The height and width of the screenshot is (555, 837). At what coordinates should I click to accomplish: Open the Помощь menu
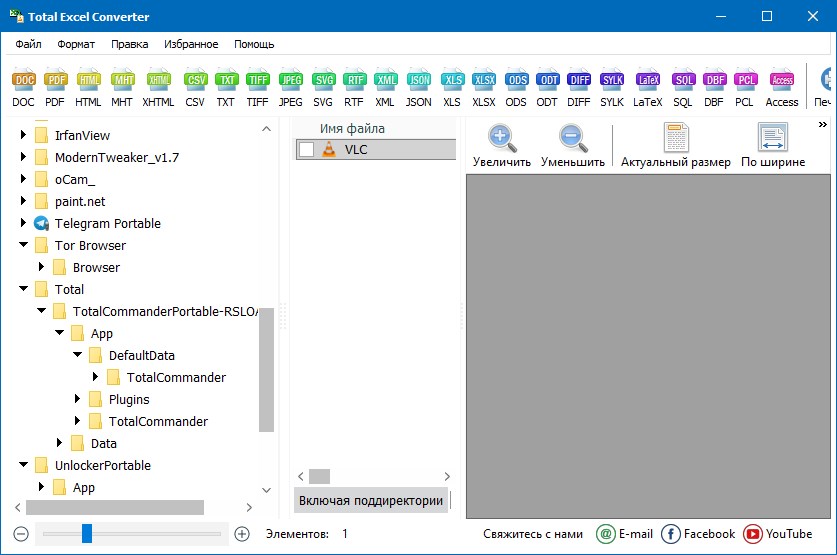click(x=254, y=44)
